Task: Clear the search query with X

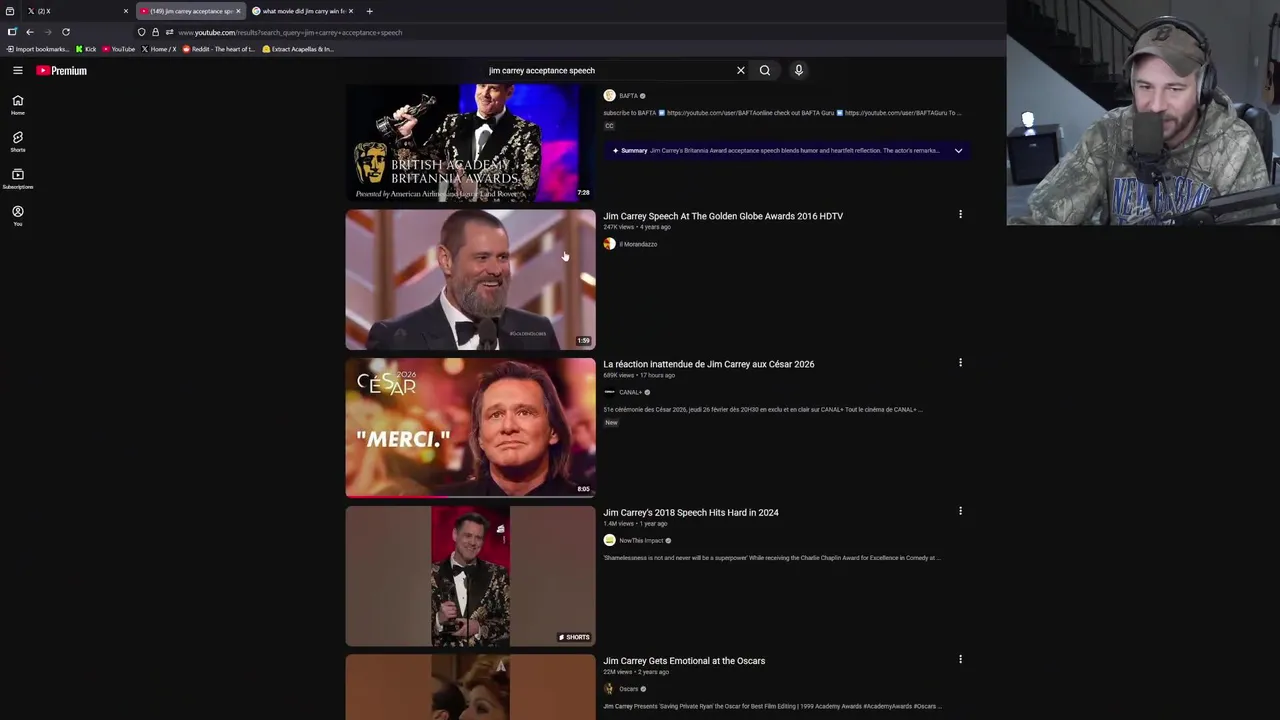Action: click(741, 70)
